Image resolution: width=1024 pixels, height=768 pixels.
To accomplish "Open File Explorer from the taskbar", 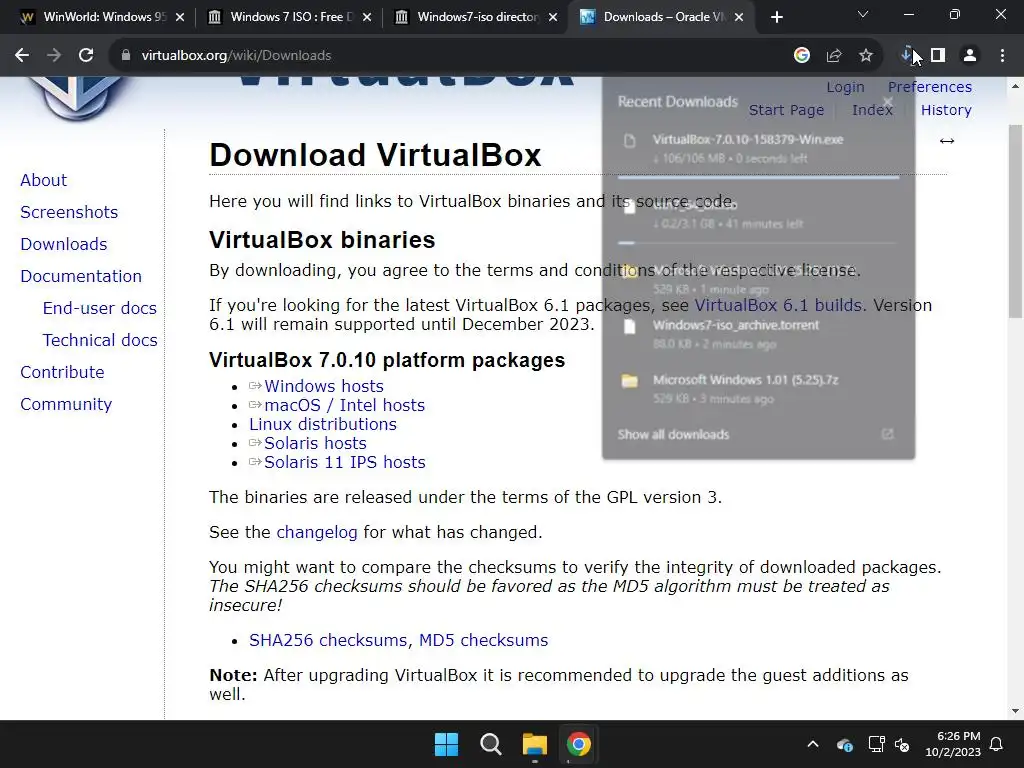I will [x=534, y=744].
